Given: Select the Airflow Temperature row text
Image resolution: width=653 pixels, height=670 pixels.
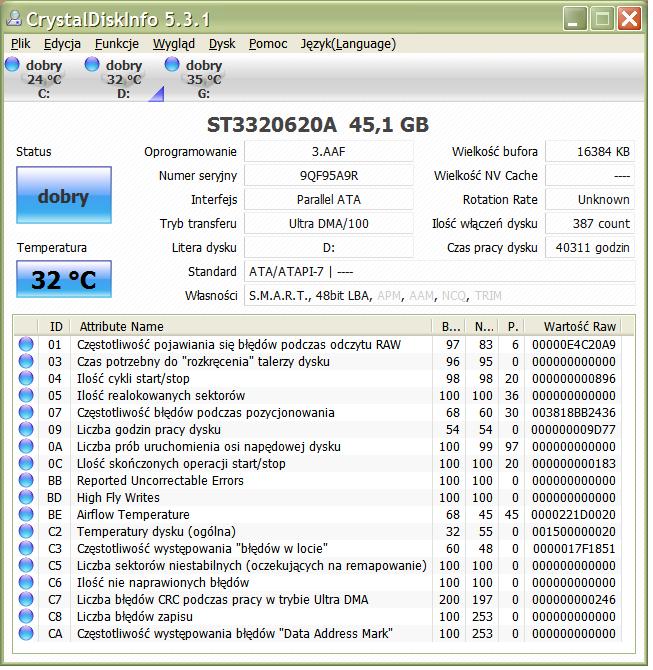Looking at the screenshot, I should 133,515.
